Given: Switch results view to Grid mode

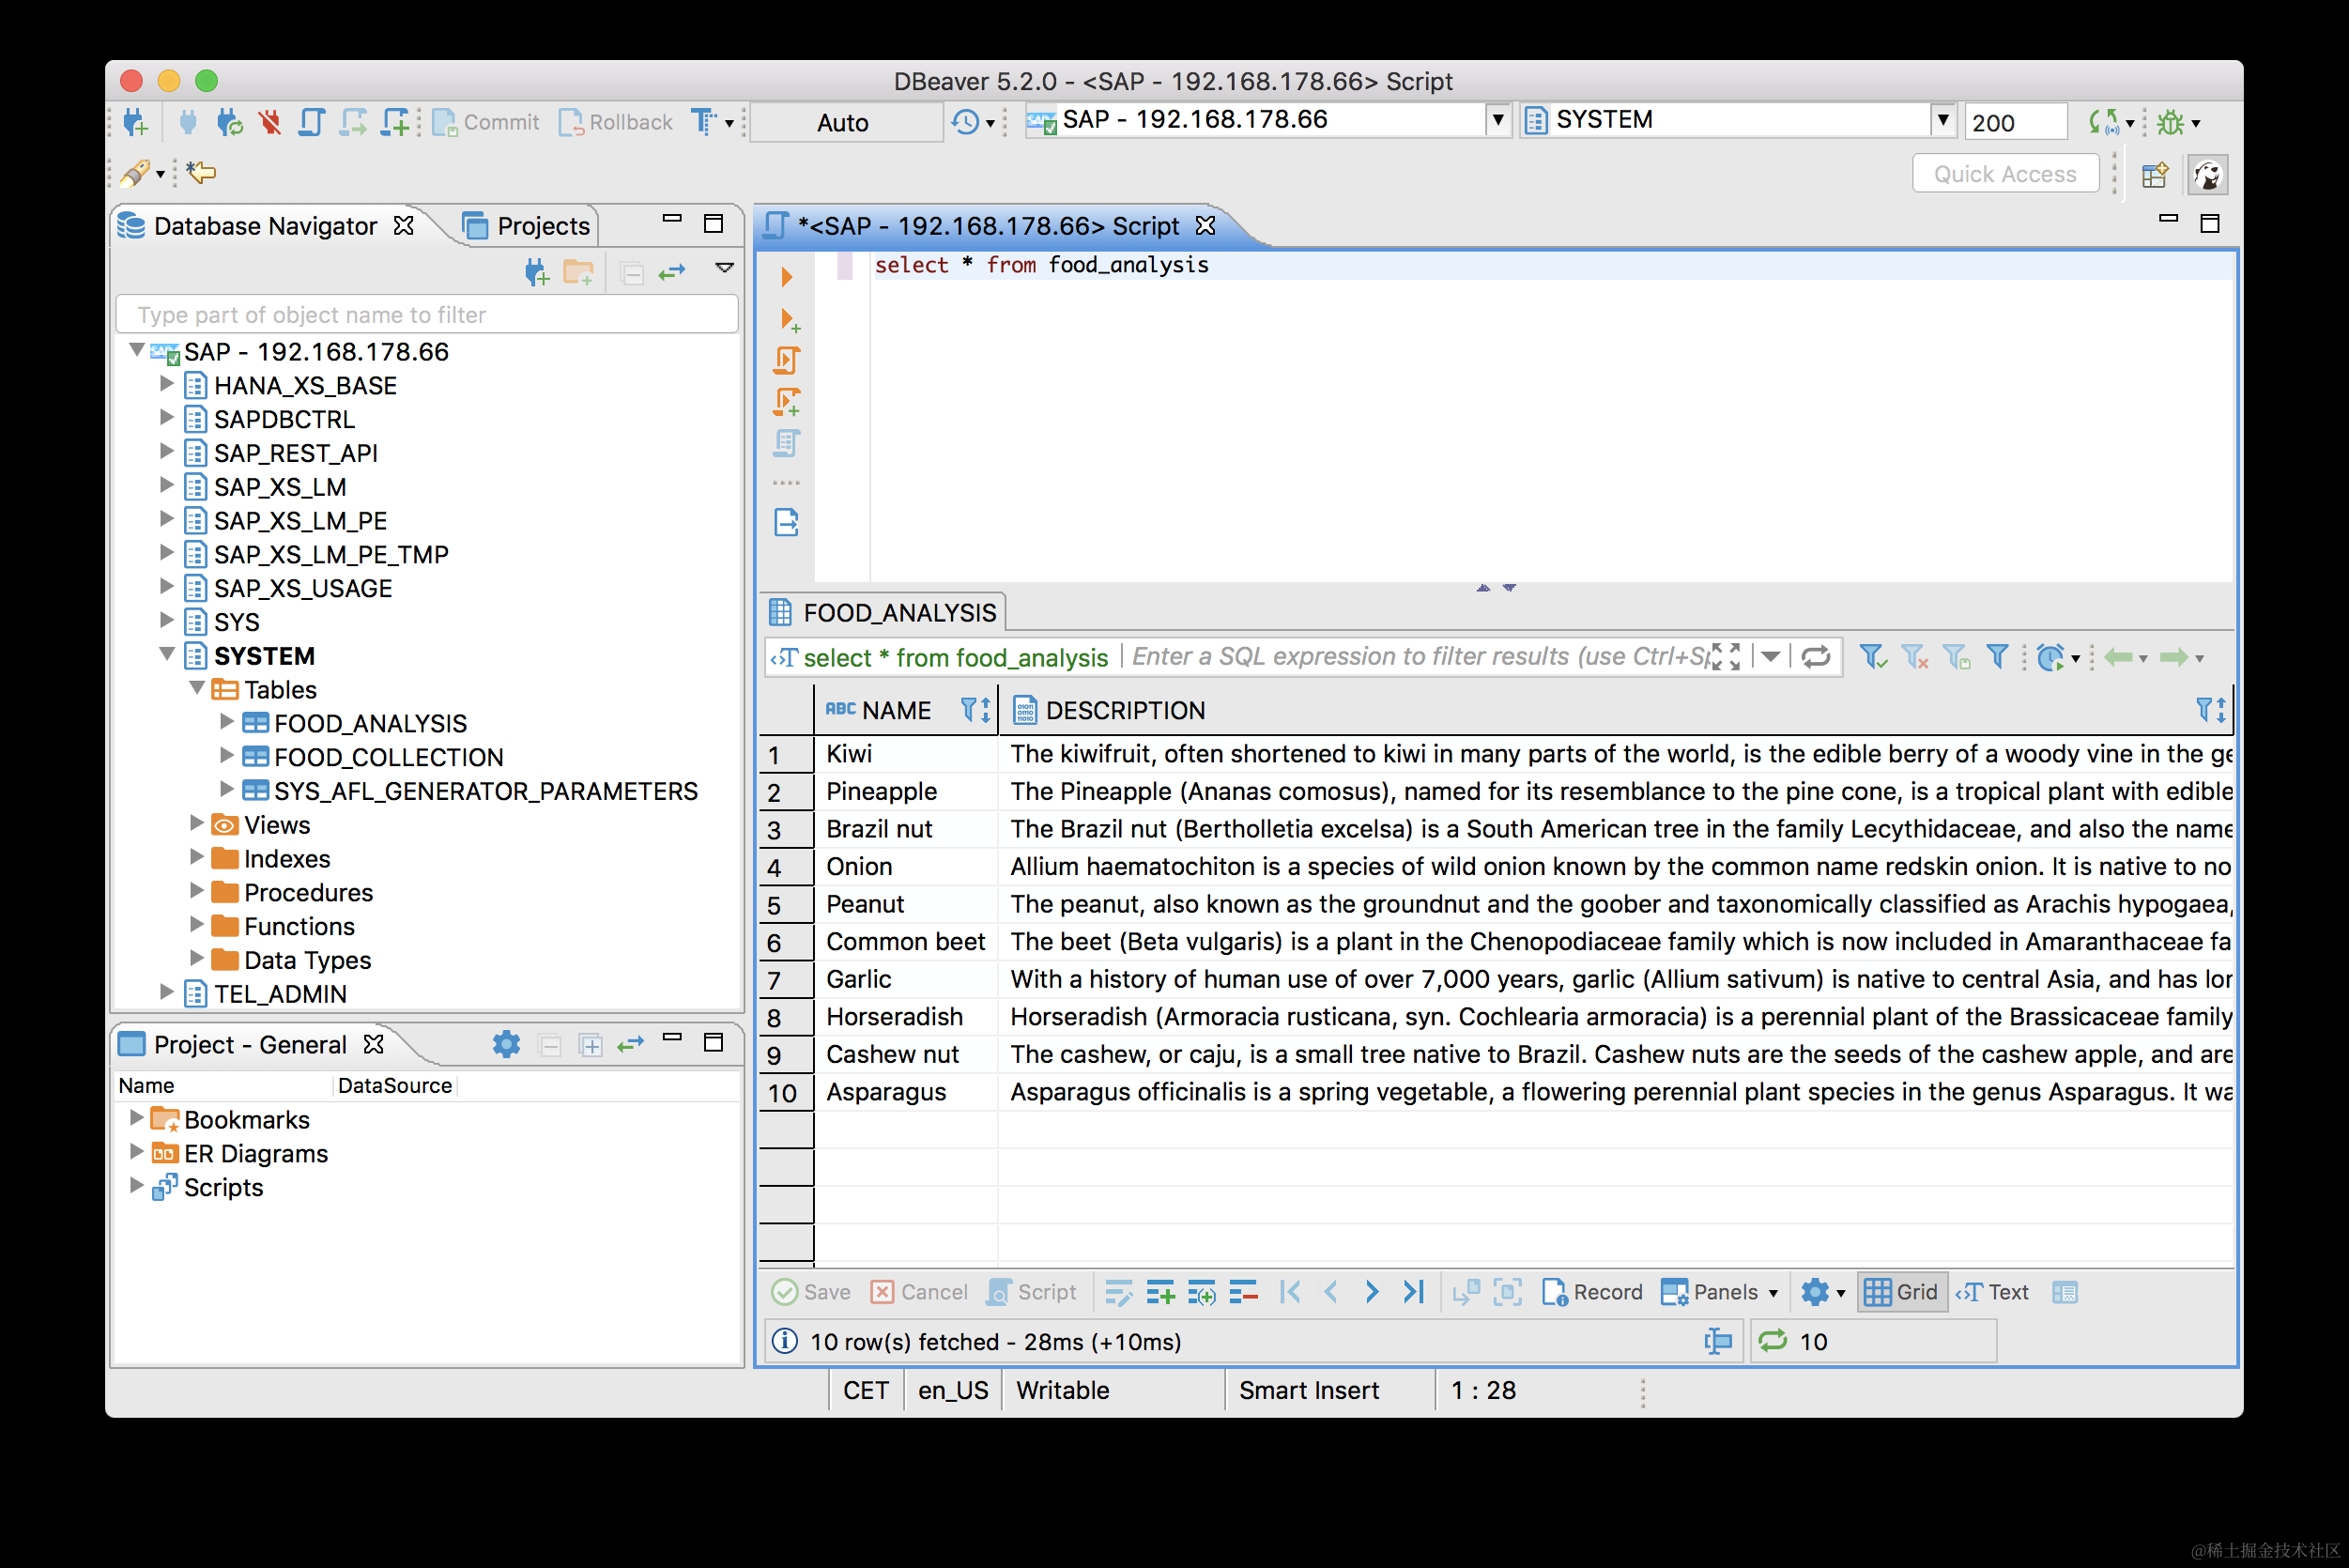Looking at the screenshot, I should (x=1902, y=1292).
